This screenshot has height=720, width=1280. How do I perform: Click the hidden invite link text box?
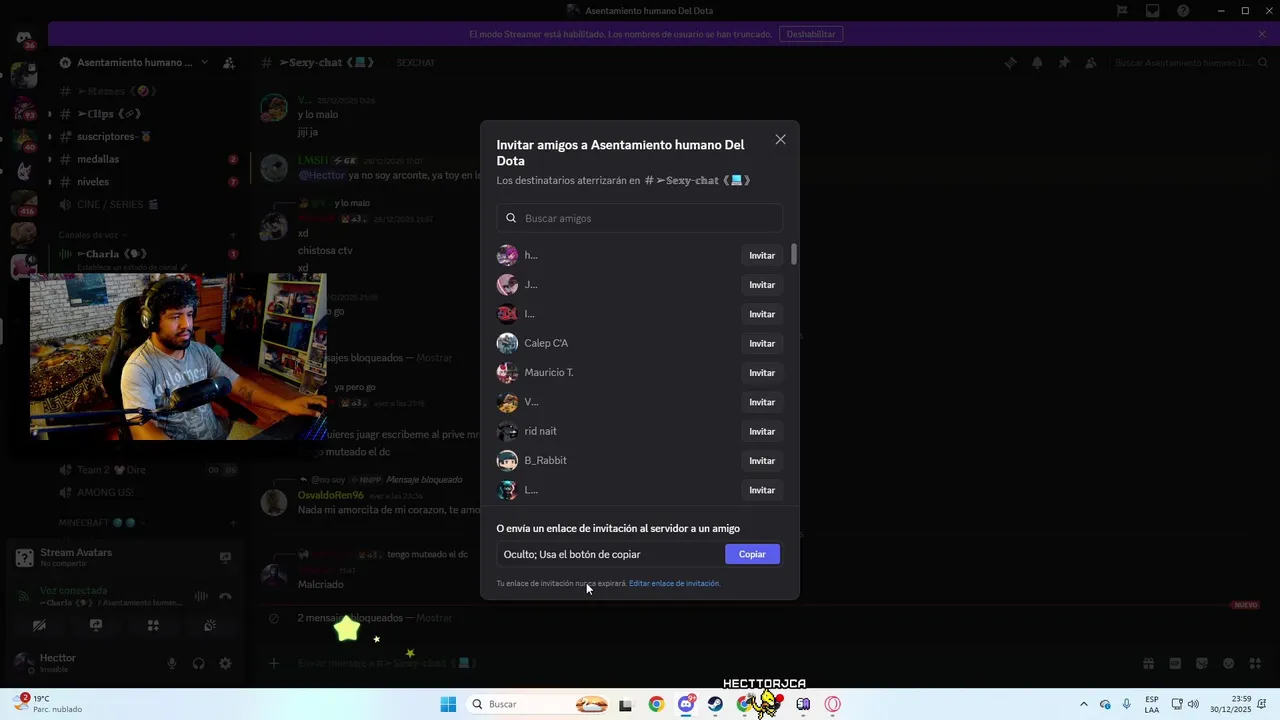pyautogui.click(x=610, y=554)
